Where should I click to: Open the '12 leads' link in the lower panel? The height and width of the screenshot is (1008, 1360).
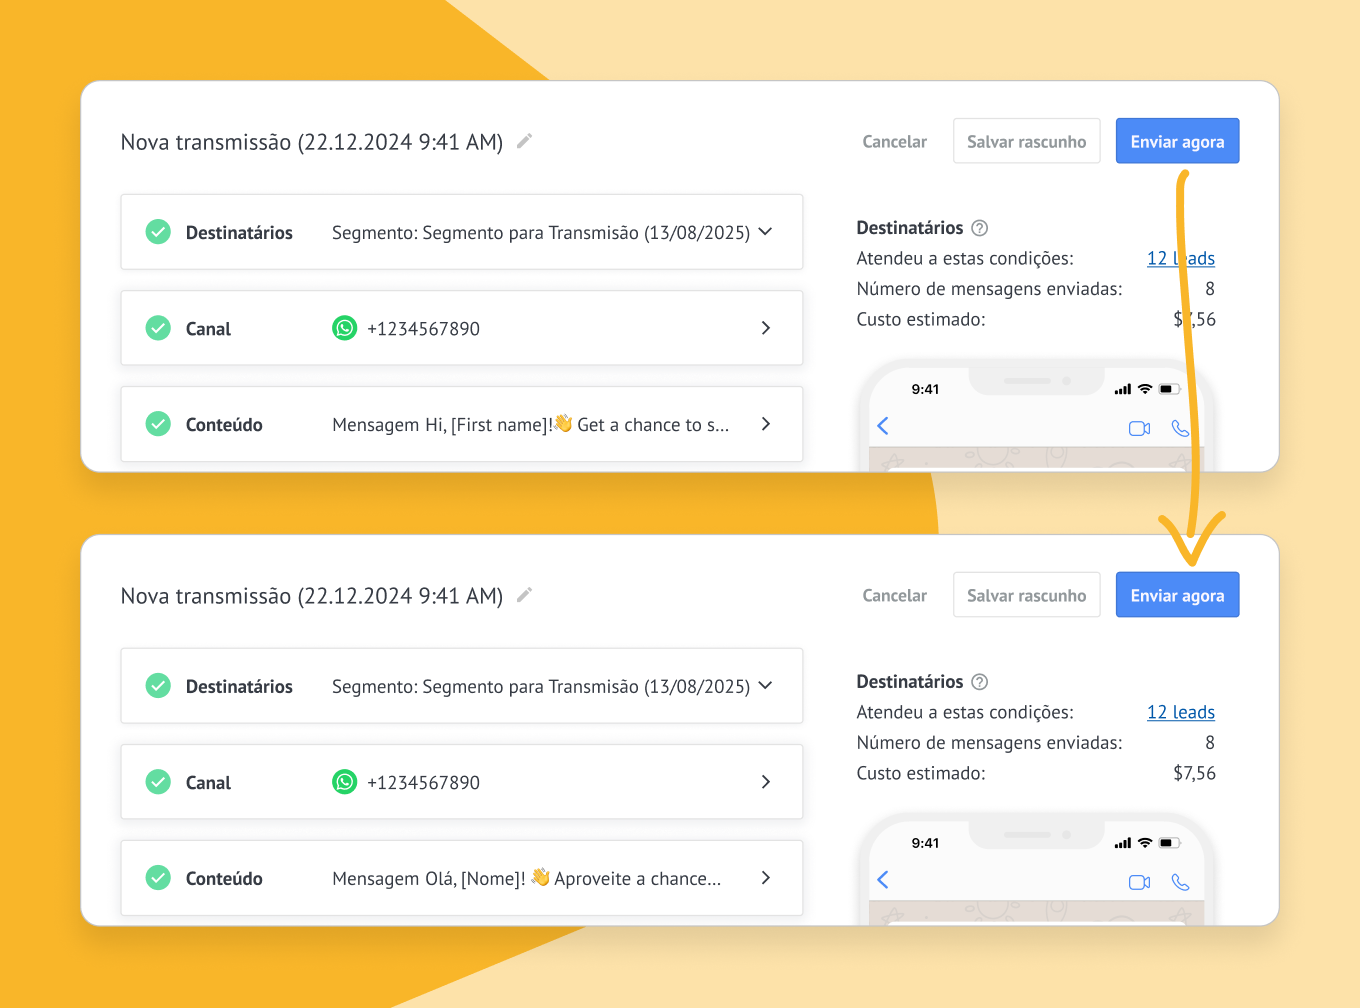tap(1180, 712)
